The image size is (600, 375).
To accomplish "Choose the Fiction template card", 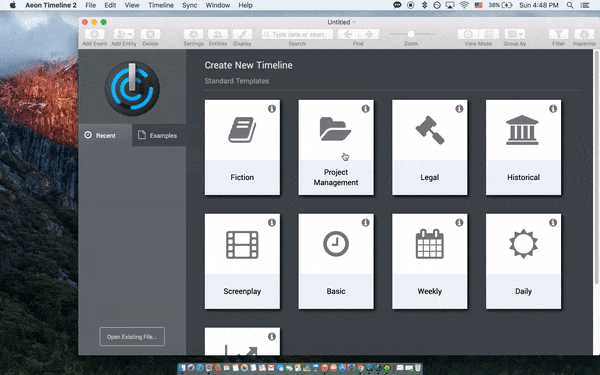I will click(242, 148).
